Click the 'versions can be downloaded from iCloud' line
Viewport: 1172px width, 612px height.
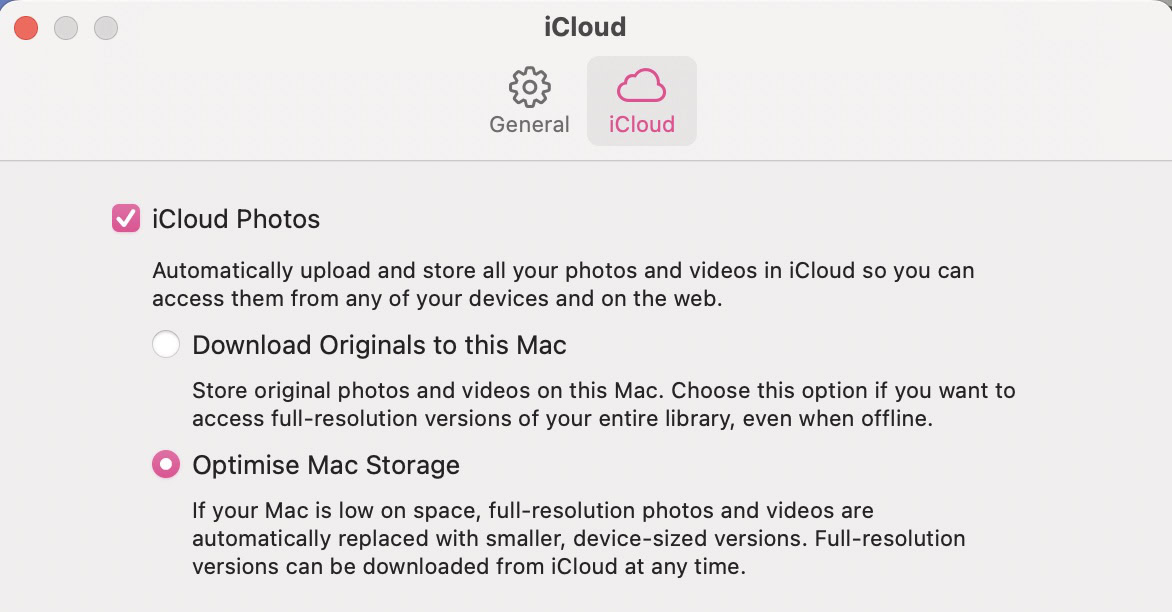tap(469, 566)
